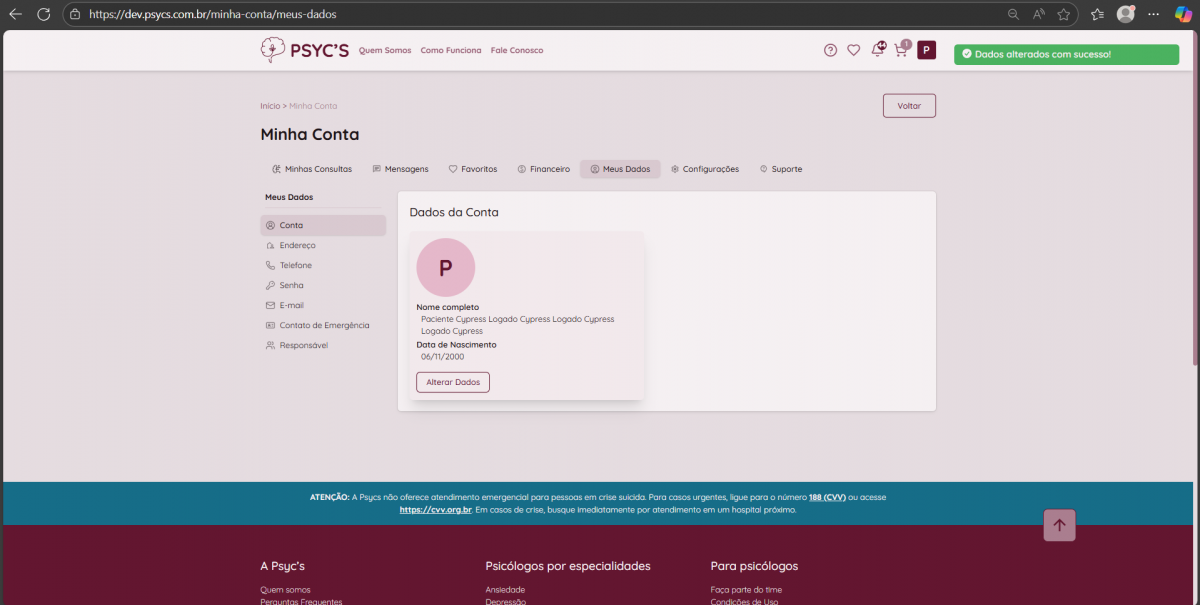
Task: Select Endereço in the sidebar
Action: pos(297,245)
